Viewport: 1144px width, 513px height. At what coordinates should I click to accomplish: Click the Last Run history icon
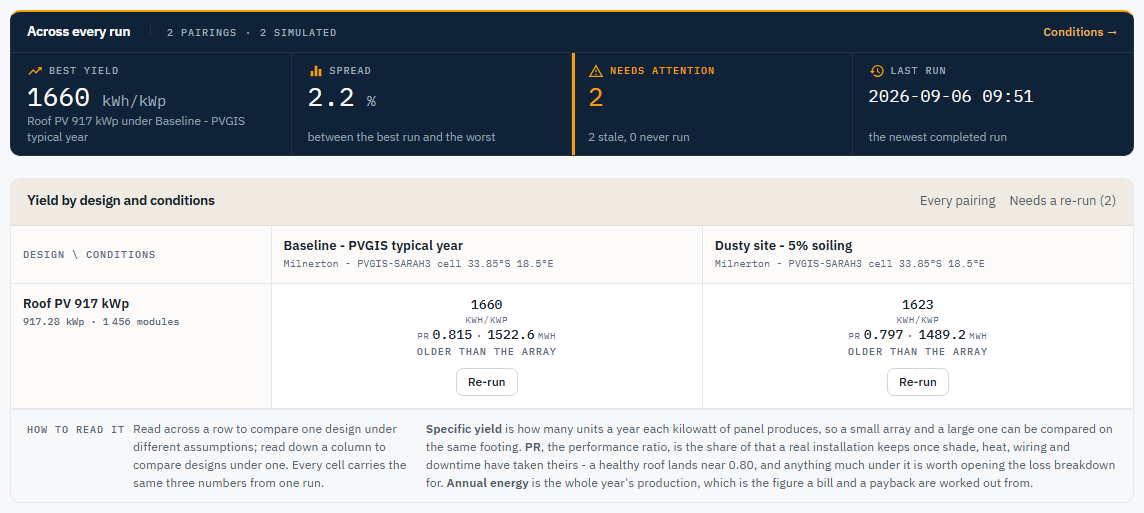[x=876, y=71]
